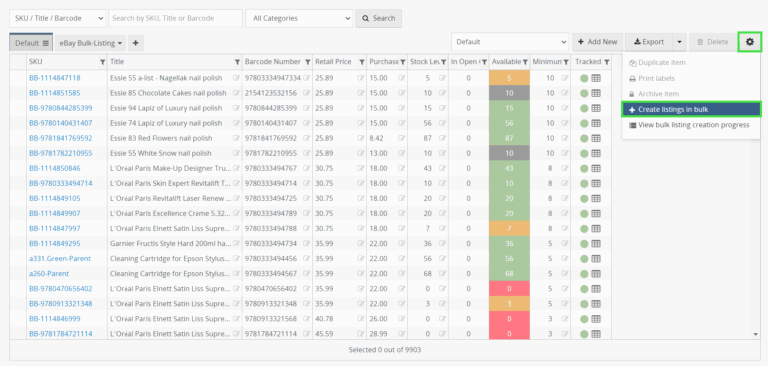Click the Delete button

(713, 42)
